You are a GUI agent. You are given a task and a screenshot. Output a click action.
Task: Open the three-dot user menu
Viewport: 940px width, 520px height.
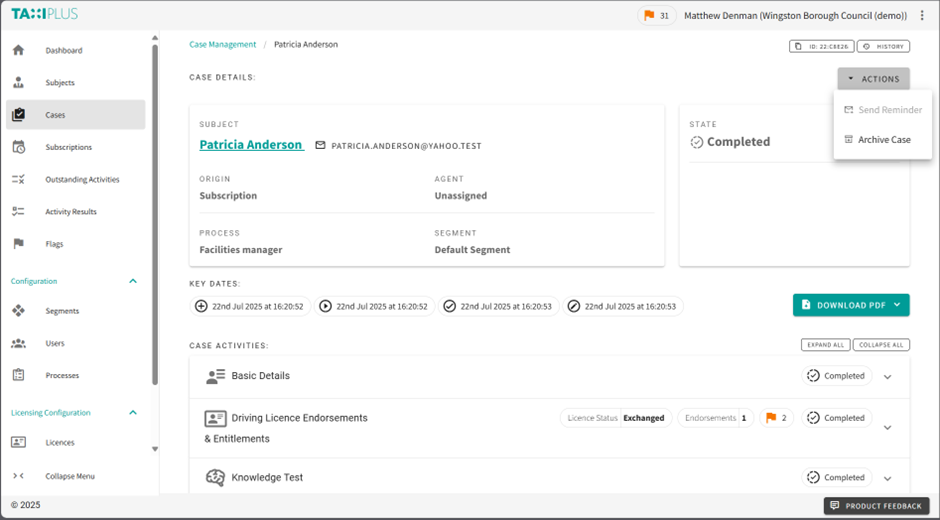click(922, 16)
